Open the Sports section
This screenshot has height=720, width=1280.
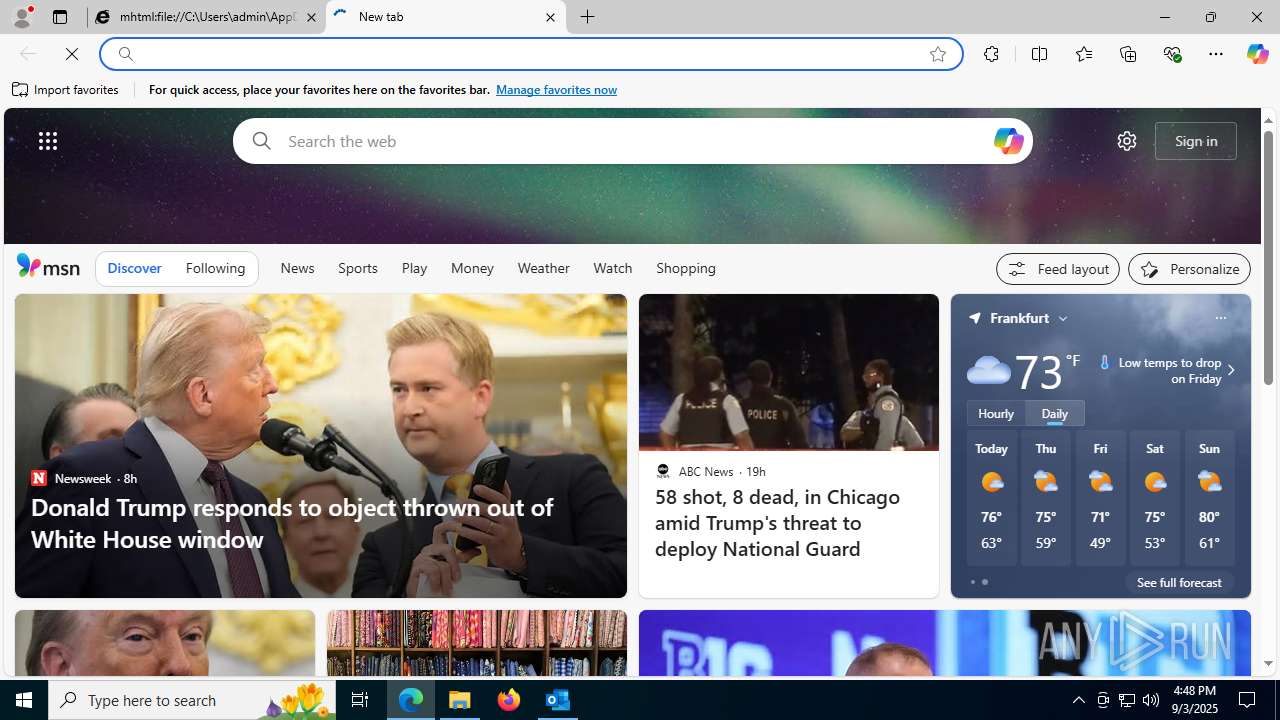point(358,268)
